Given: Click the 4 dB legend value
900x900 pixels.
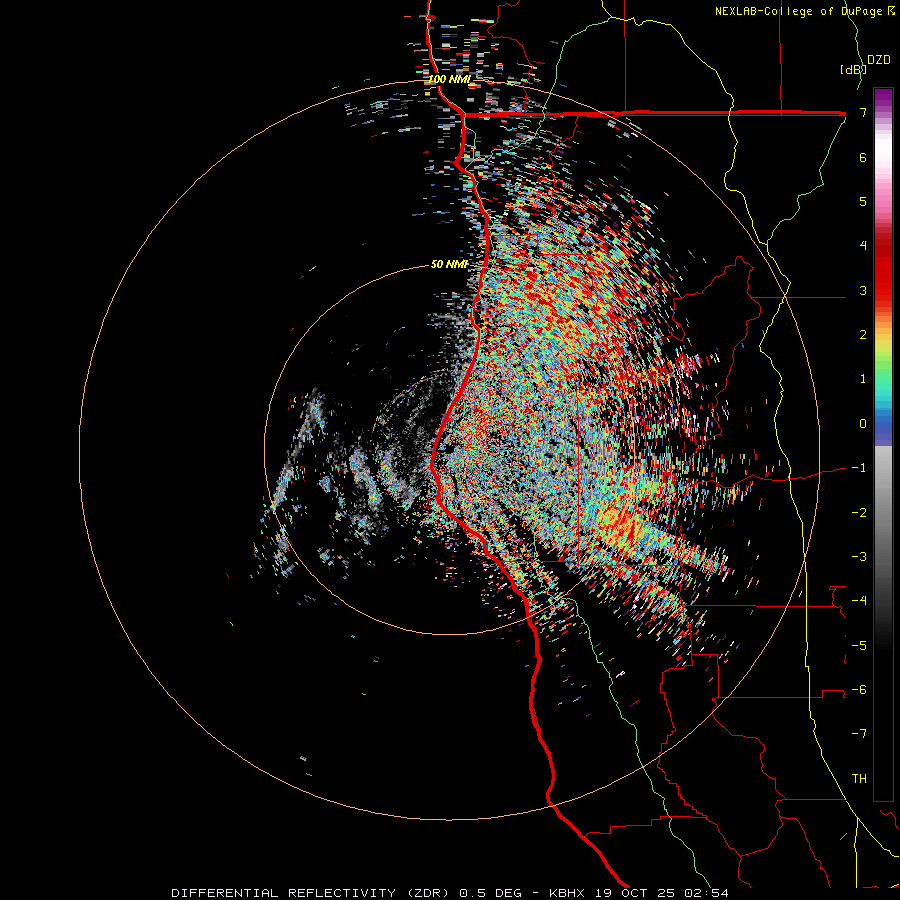Looking at the screenshot, I should coord(863,246).
